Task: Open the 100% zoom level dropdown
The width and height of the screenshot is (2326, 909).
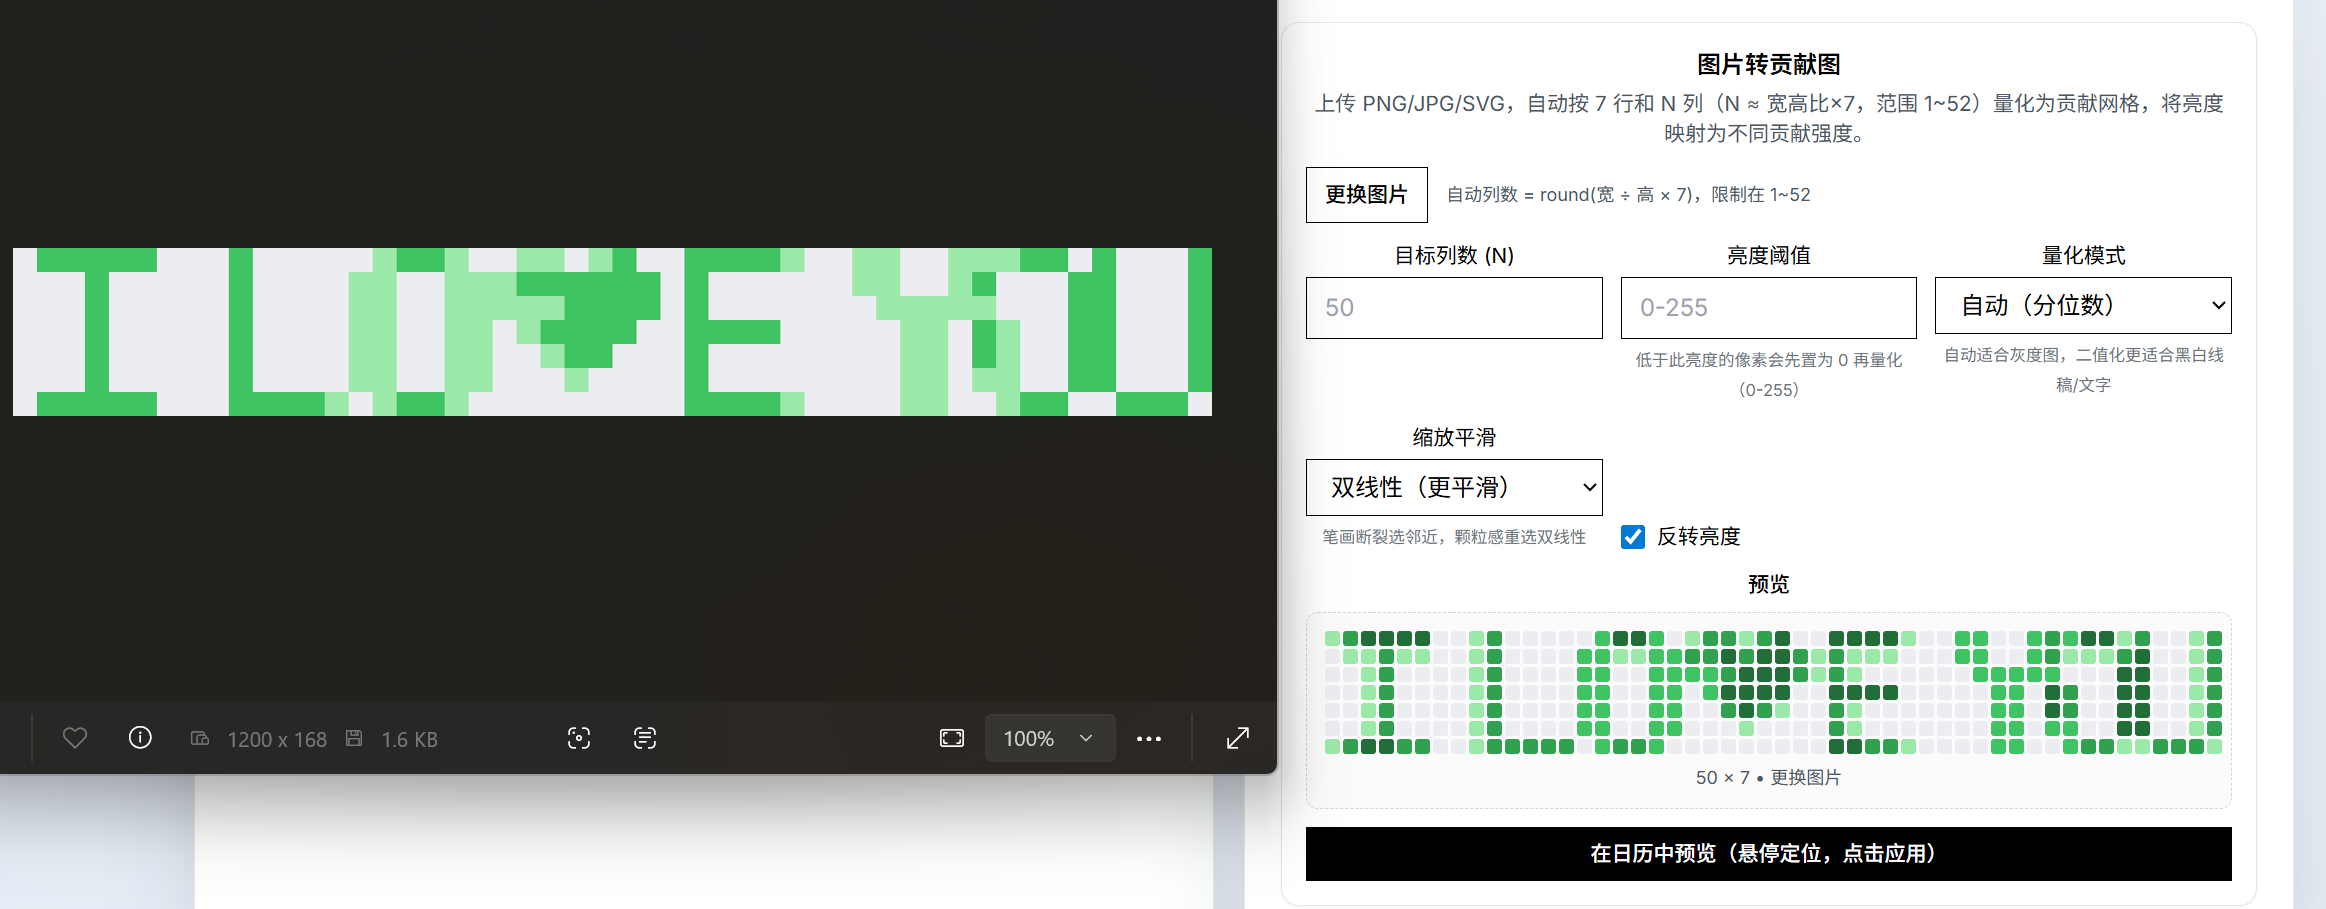Action: pos(1050,738)
